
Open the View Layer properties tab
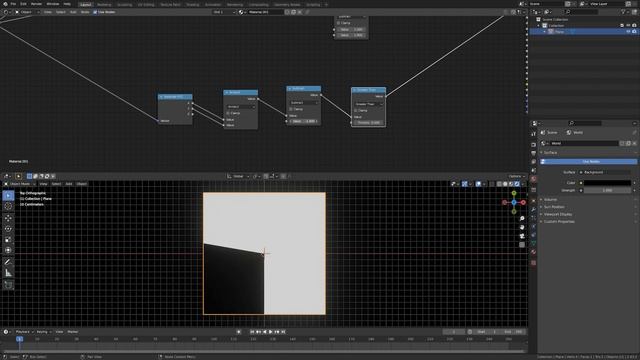click(533, 162)
